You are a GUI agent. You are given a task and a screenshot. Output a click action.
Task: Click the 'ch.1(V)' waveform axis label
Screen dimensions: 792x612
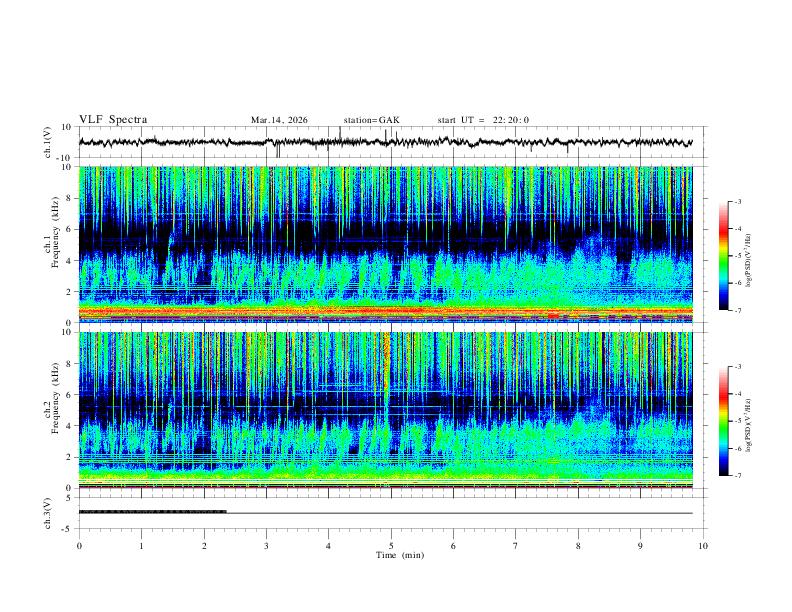[x=48, y=142]
